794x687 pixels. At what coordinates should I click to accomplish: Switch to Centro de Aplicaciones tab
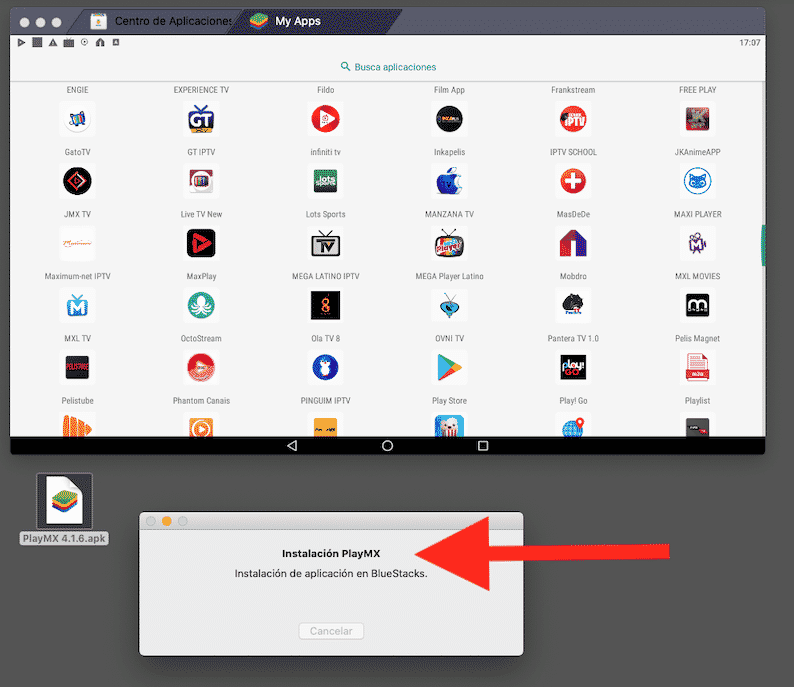157,21
